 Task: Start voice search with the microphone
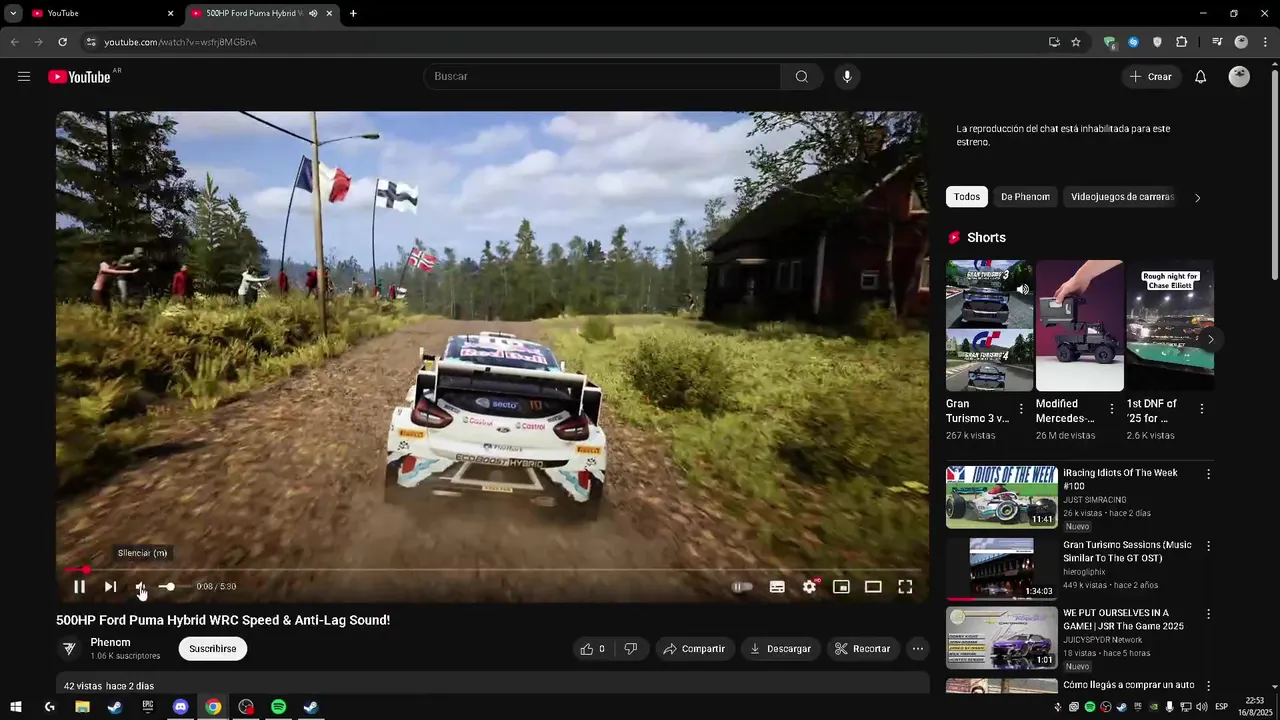click(847, 77)
